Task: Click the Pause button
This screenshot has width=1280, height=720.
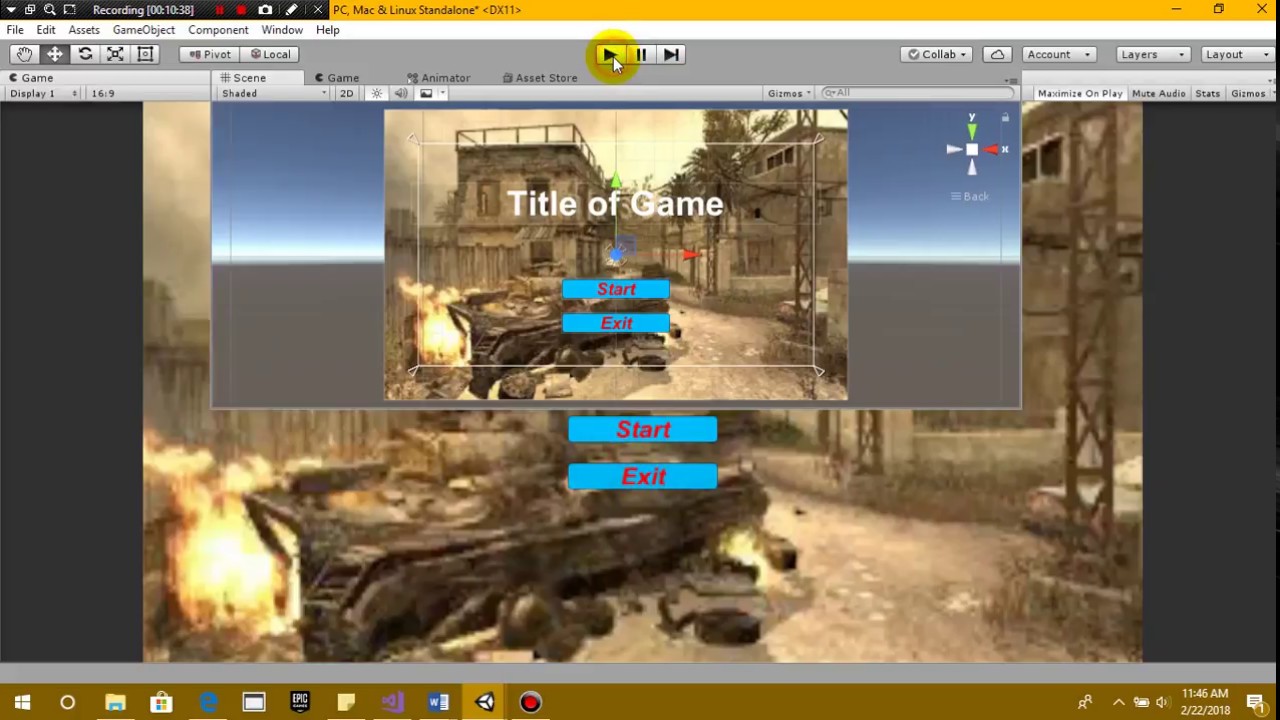Action: click(641, 54)
